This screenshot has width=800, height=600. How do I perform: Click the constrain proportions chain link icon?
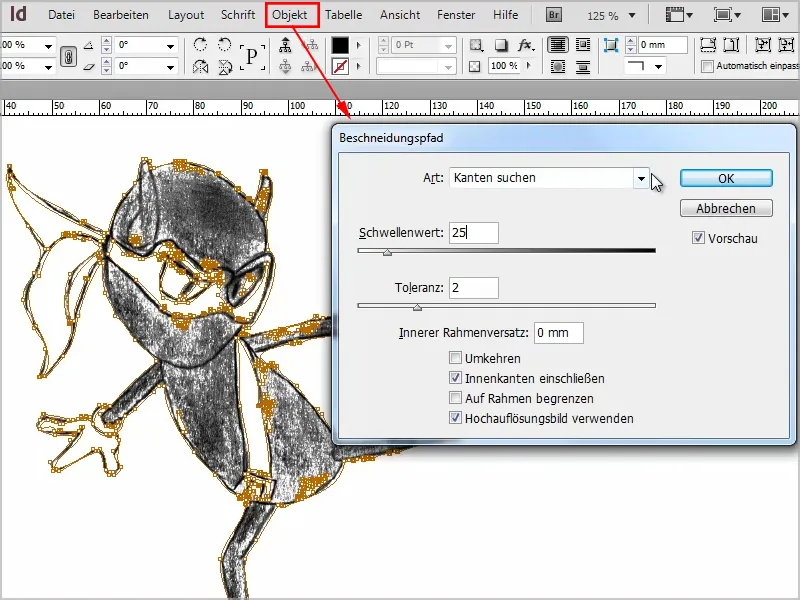tap(69, 58)
